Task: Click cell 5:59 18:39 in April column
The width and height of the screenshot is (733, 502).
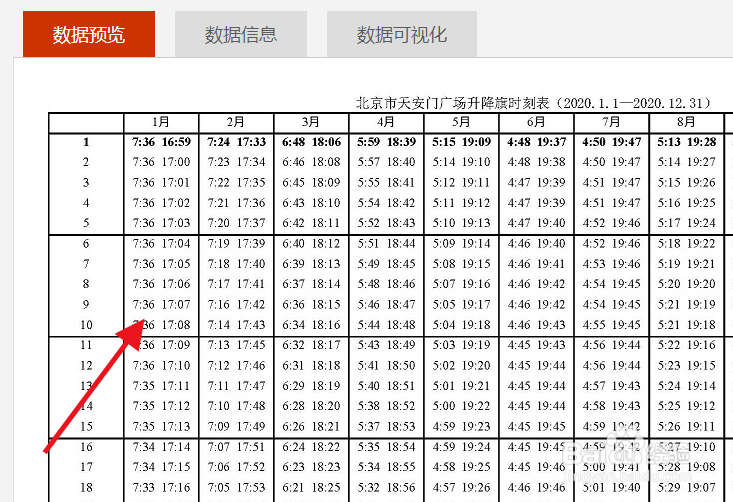Action: click(x=386, y=142)
